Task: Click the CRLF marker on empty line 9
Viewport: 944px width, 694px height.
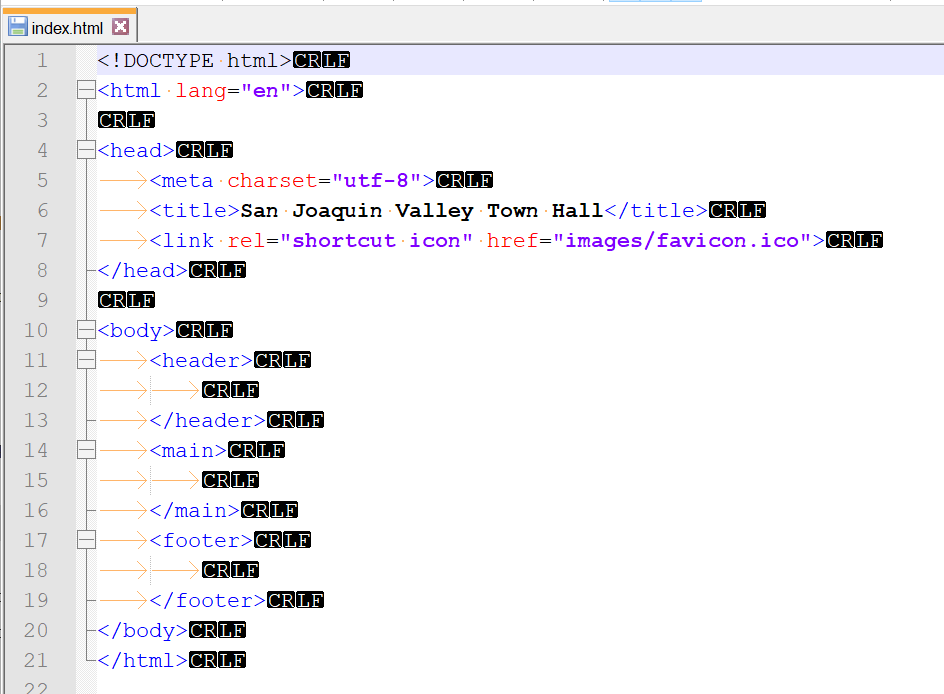Action: tap(126, 300)
